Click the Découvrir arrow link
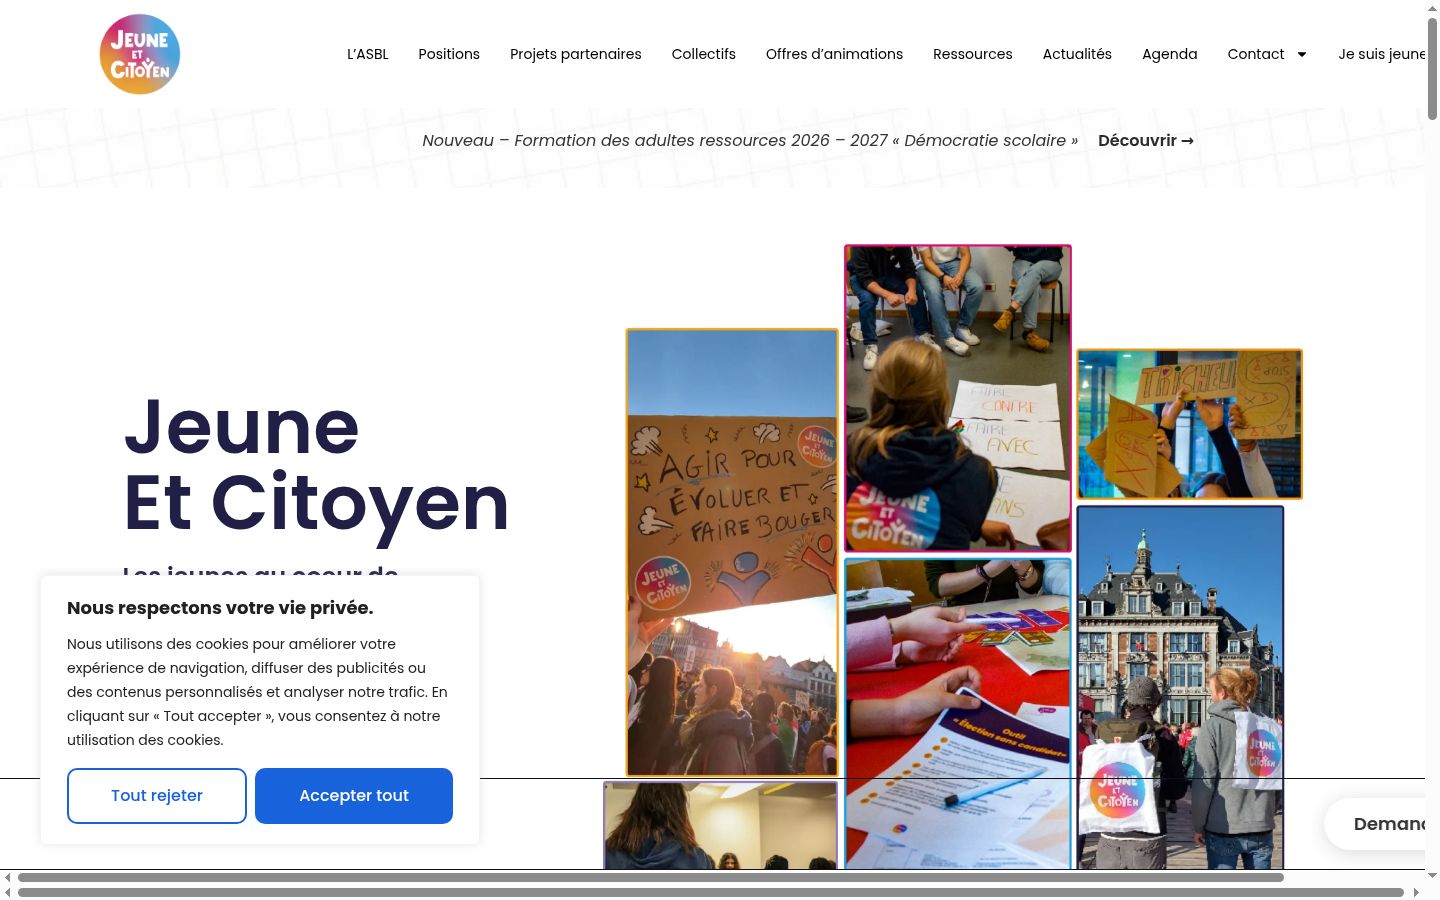1440x900 pixels. click(1146, 140)
